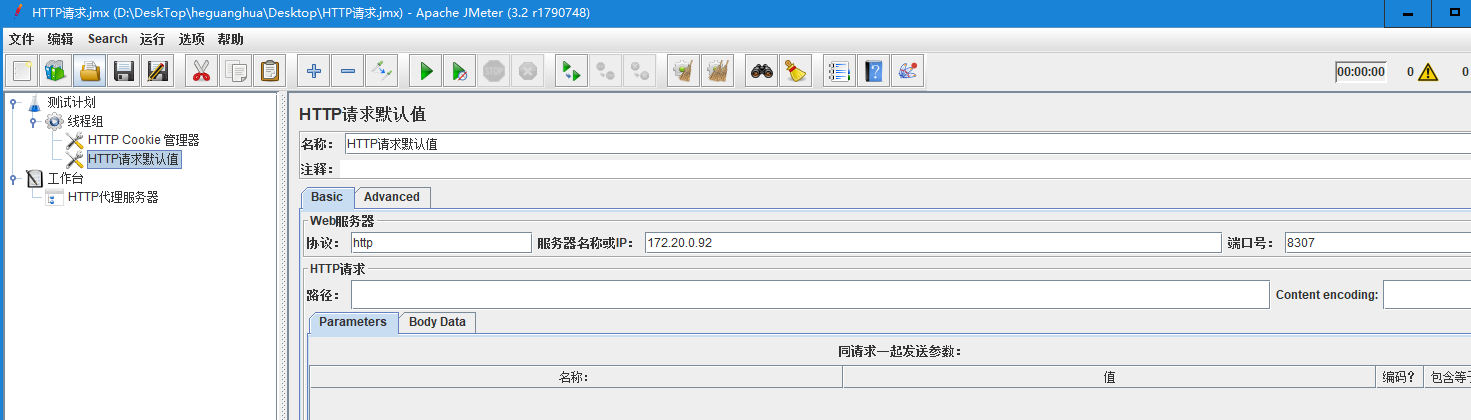Open the 选项 menu
The image size is (1471, 420).
tap(191, 39)
